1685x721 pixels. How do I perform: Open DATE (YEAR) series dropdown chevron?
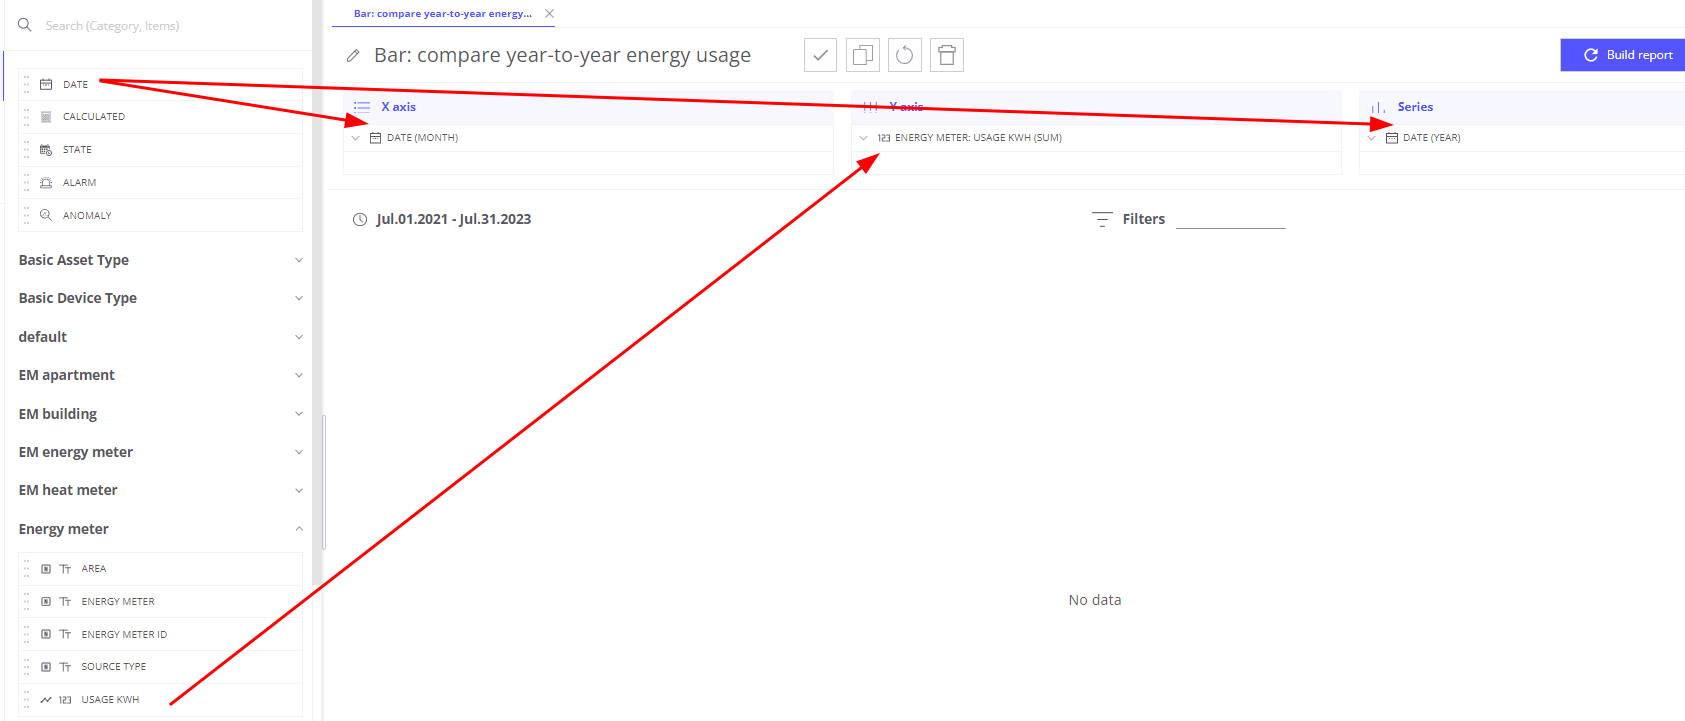1372,138
